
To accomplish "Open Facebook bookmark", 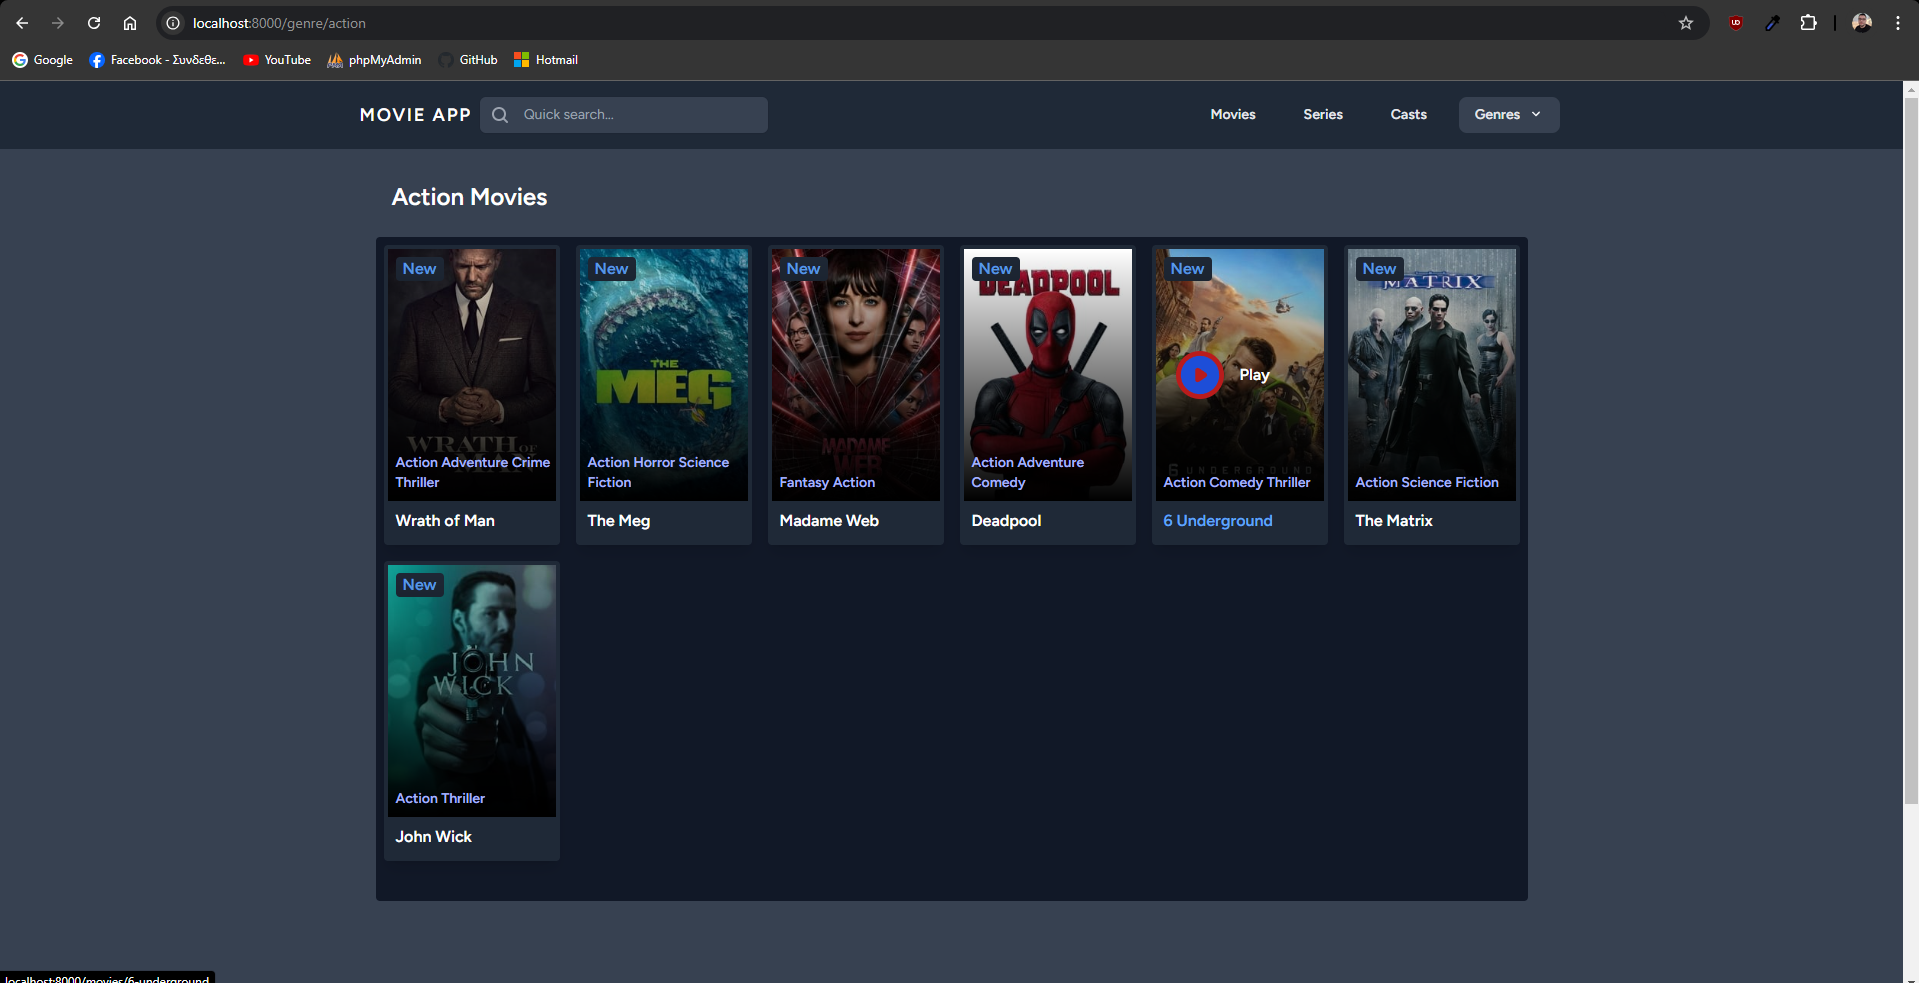I will (x=158, y=60).
